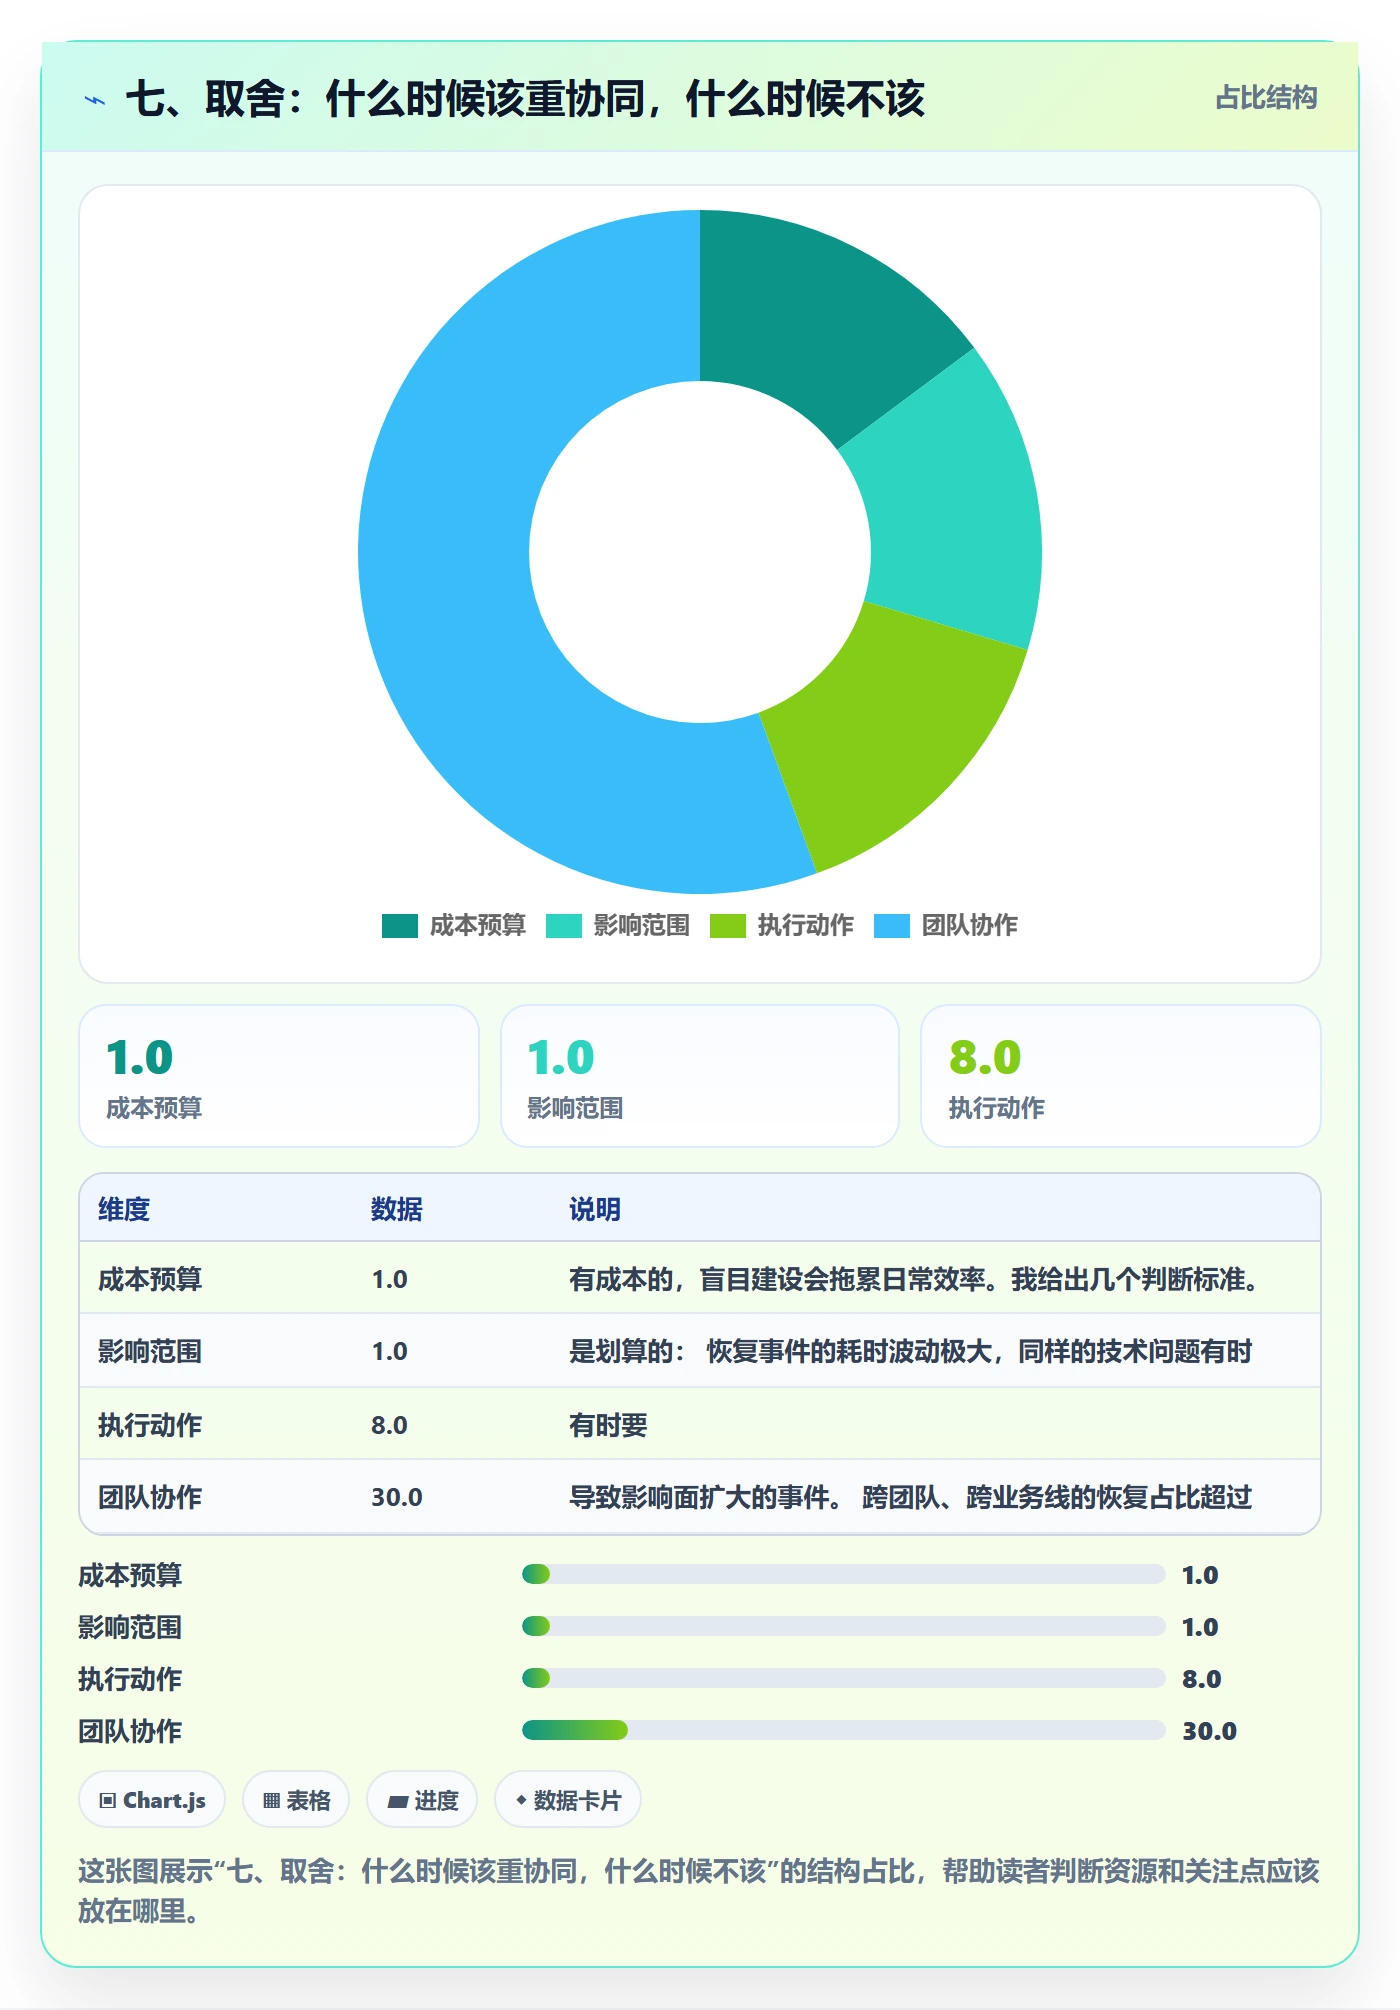Click the description starting with "是划算的"

(911, 1351)
